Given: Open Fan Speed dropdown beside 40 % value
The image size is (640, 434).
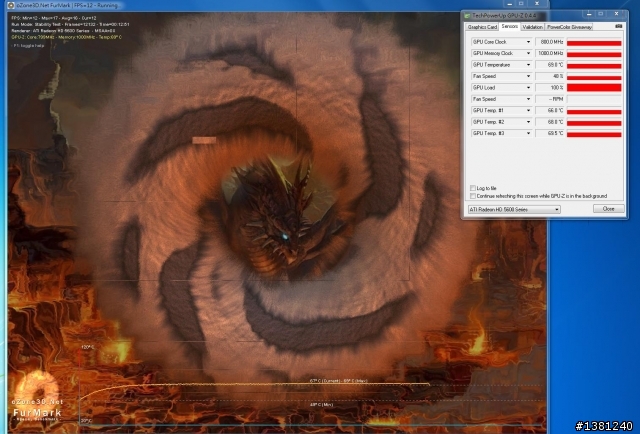Looking at the screenshot, I should 528,76.
